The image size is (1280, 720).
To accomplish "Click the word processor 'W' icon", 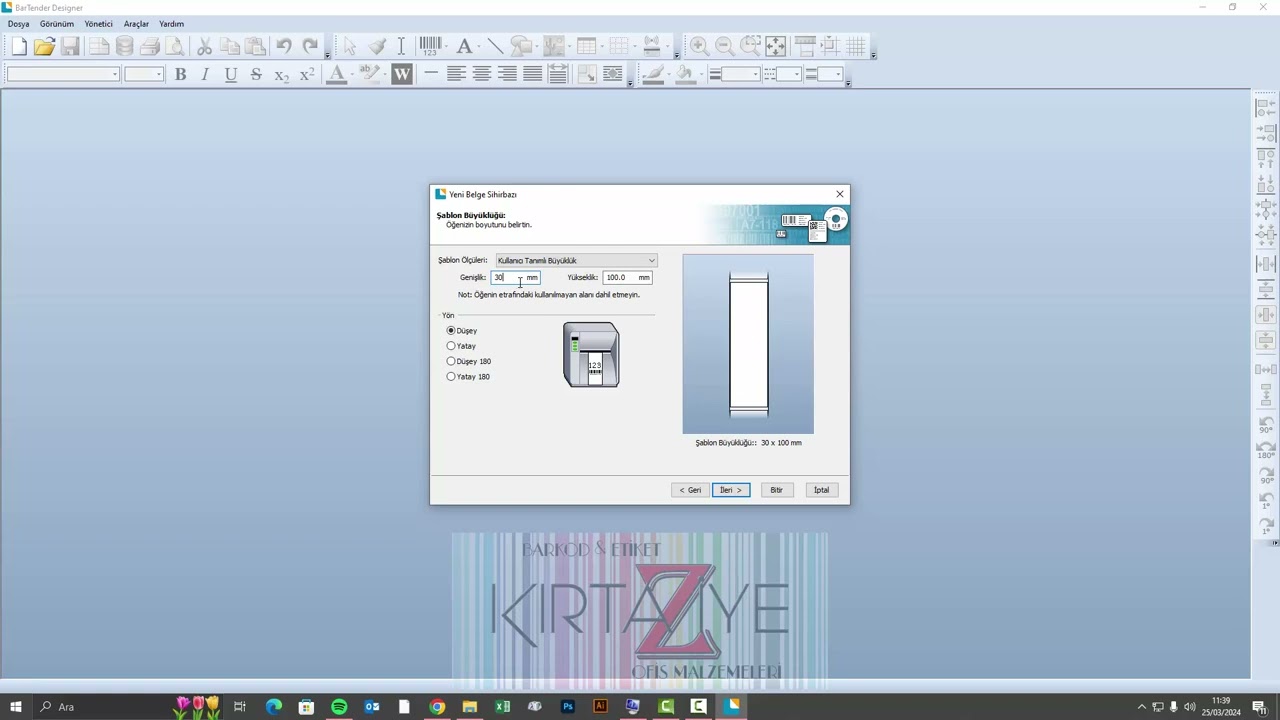I will pos(402,74).
